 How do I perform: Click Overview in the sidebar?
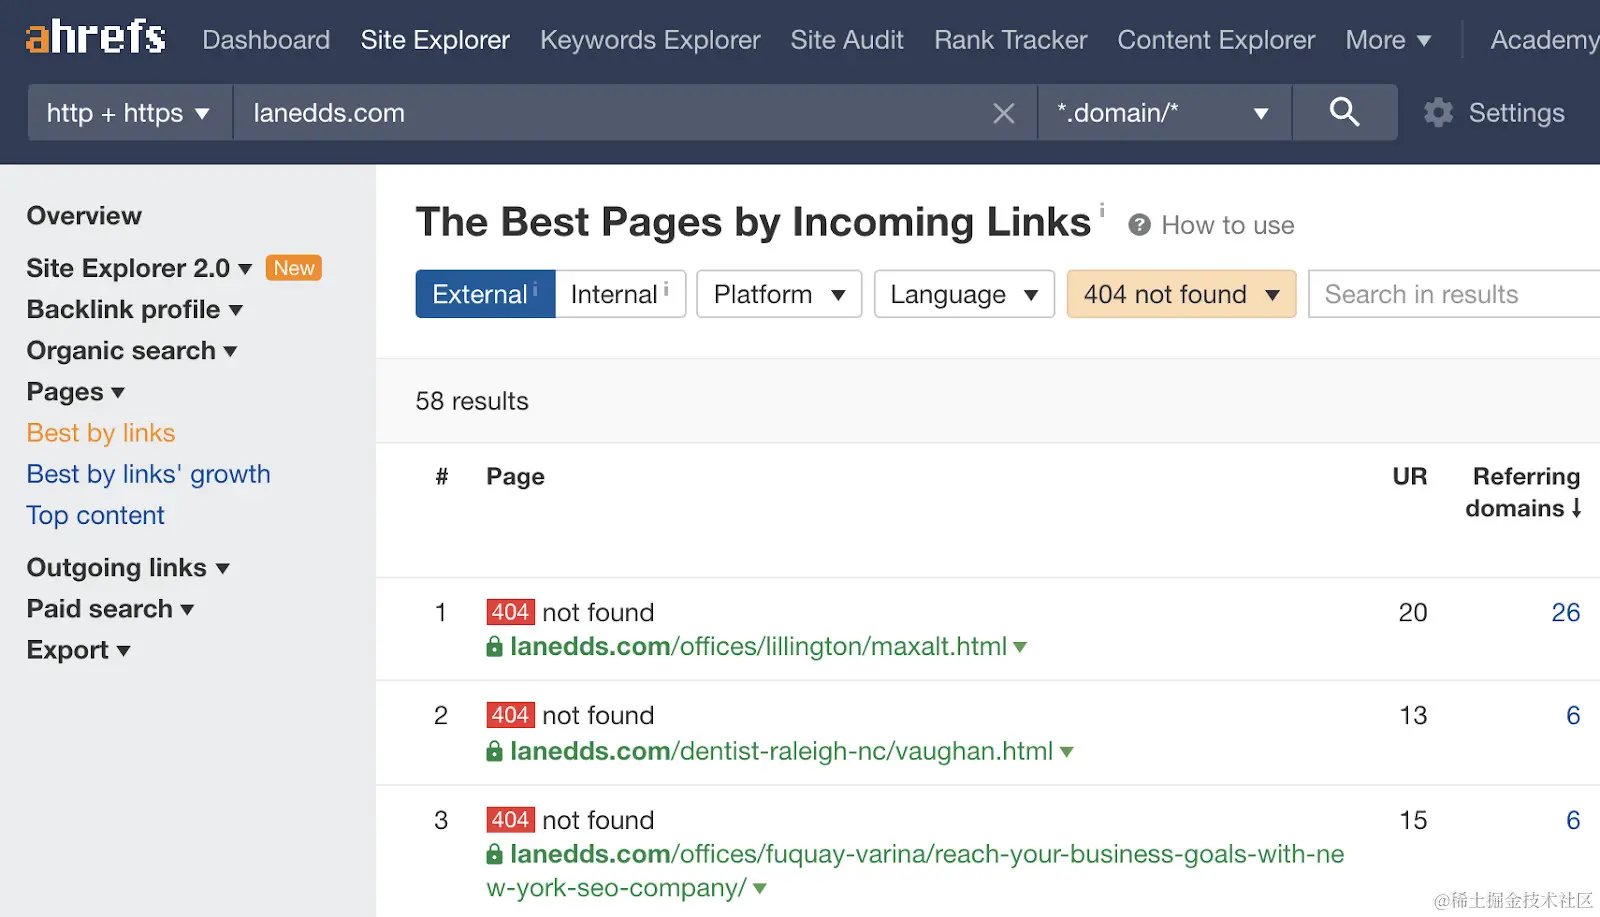(84, 216)
